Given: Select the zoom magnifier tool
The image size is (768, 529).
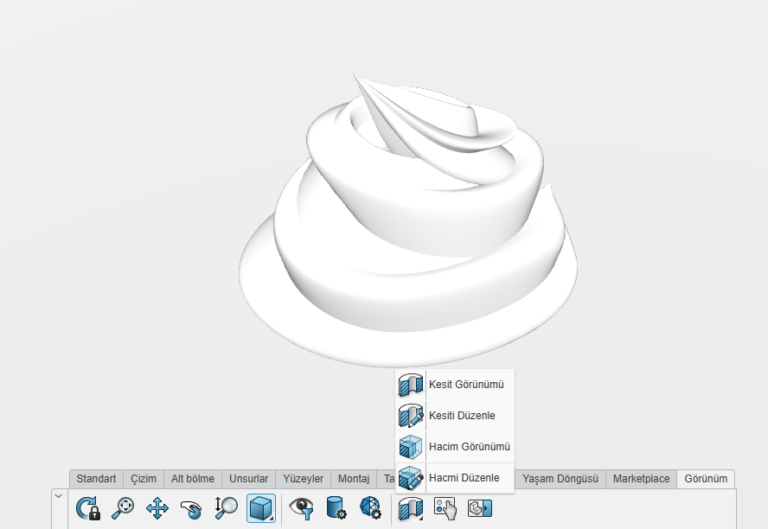Looking at the screenshot, I should [x=123, y=508].
